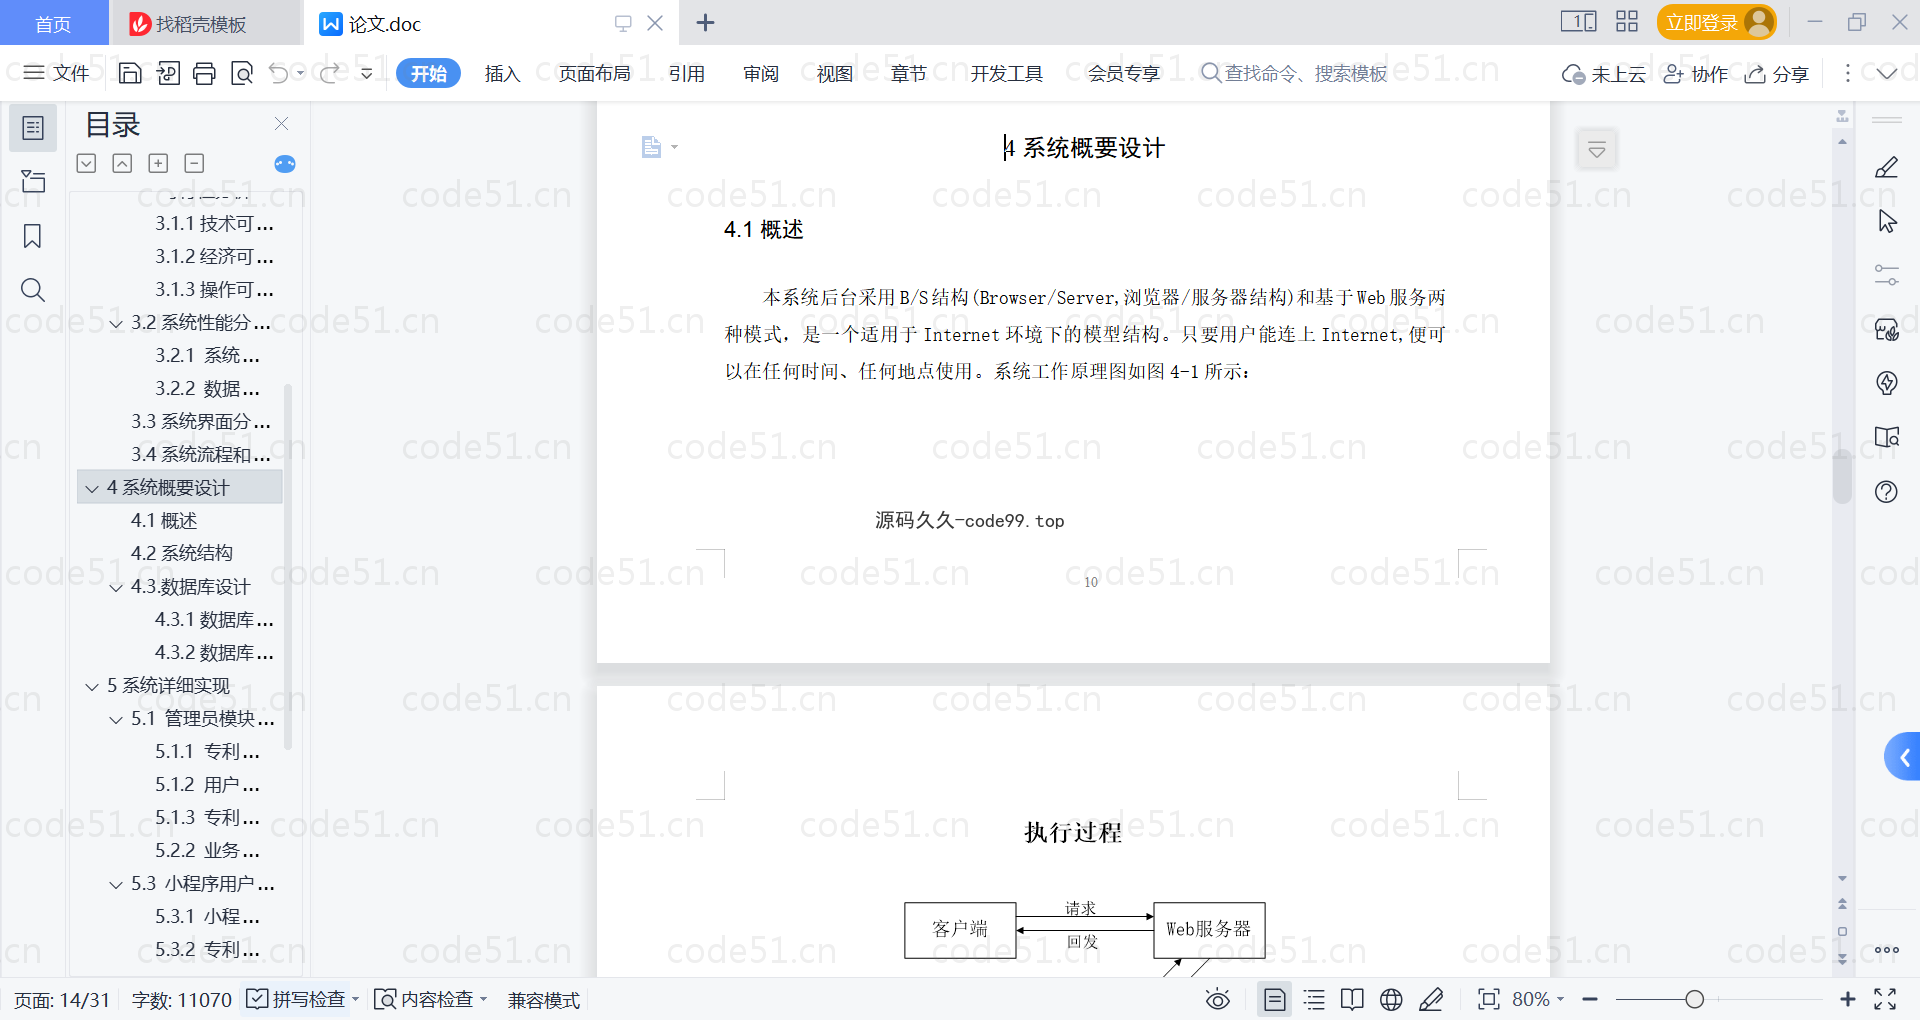Open the help question mark icon
Screen dimensions: 1920x1020
1887,492
